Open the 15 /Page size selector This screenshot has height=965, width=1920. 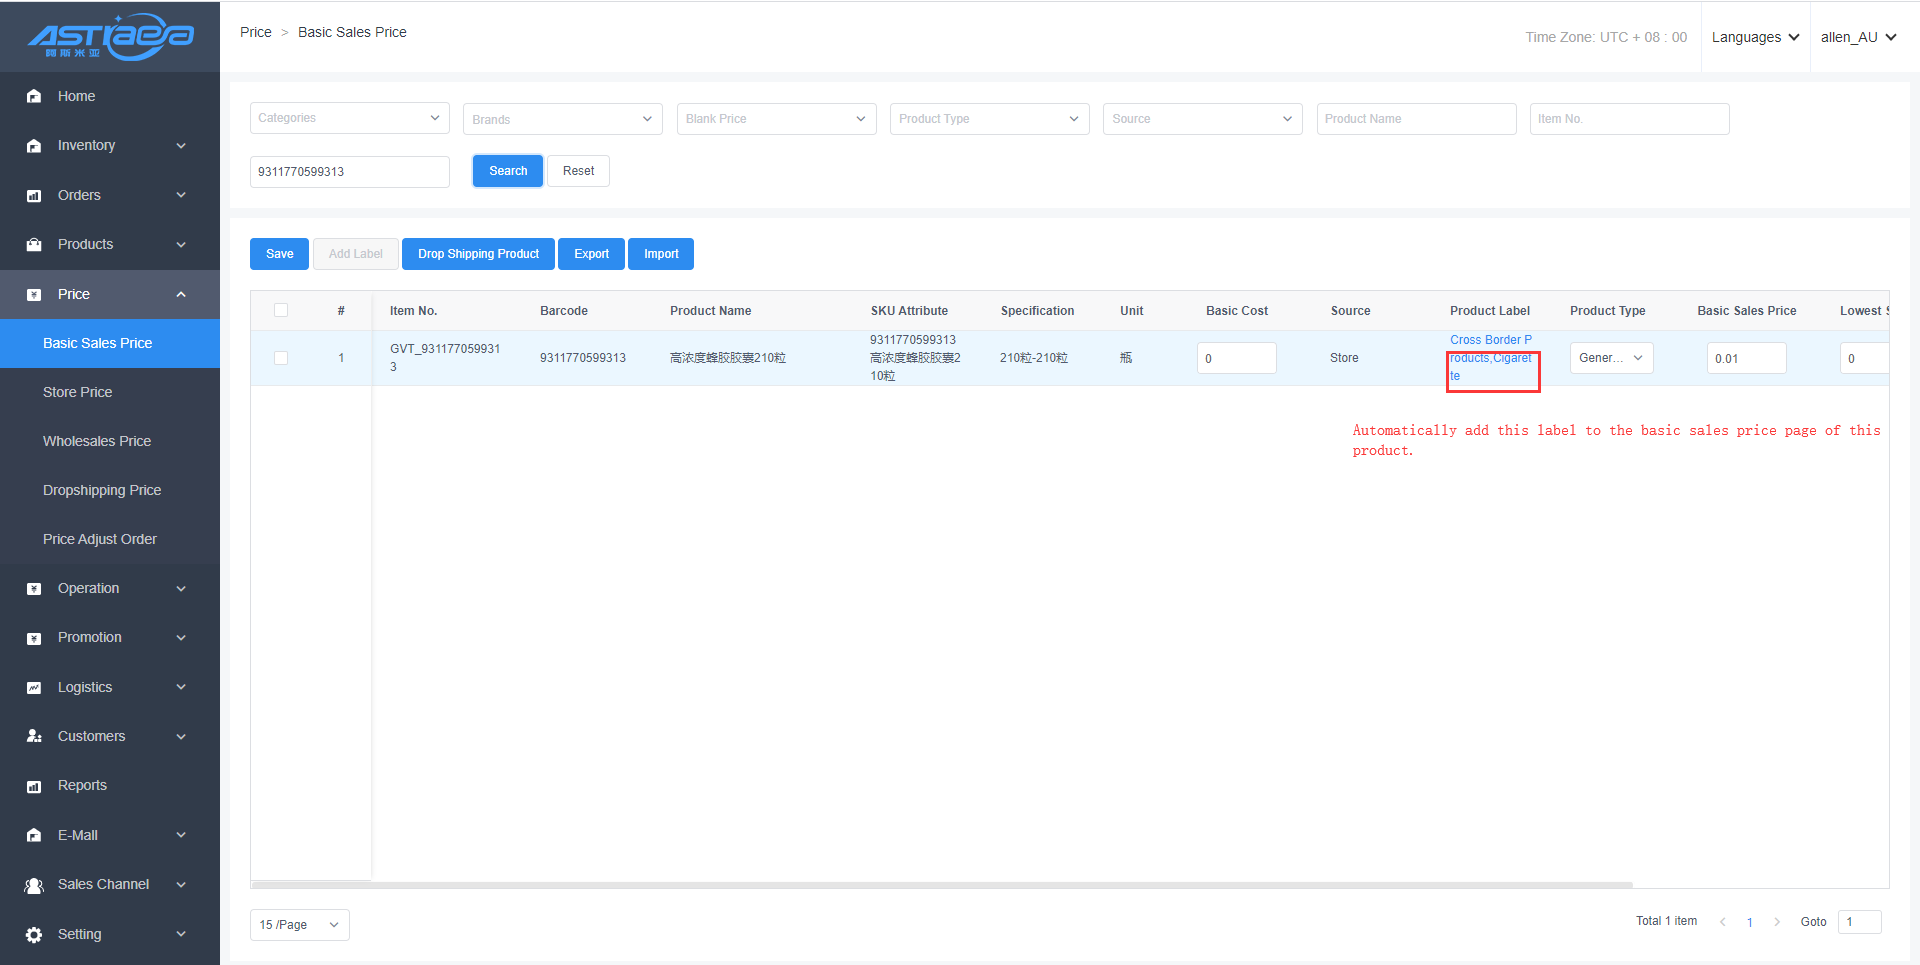tap(299, 925)
